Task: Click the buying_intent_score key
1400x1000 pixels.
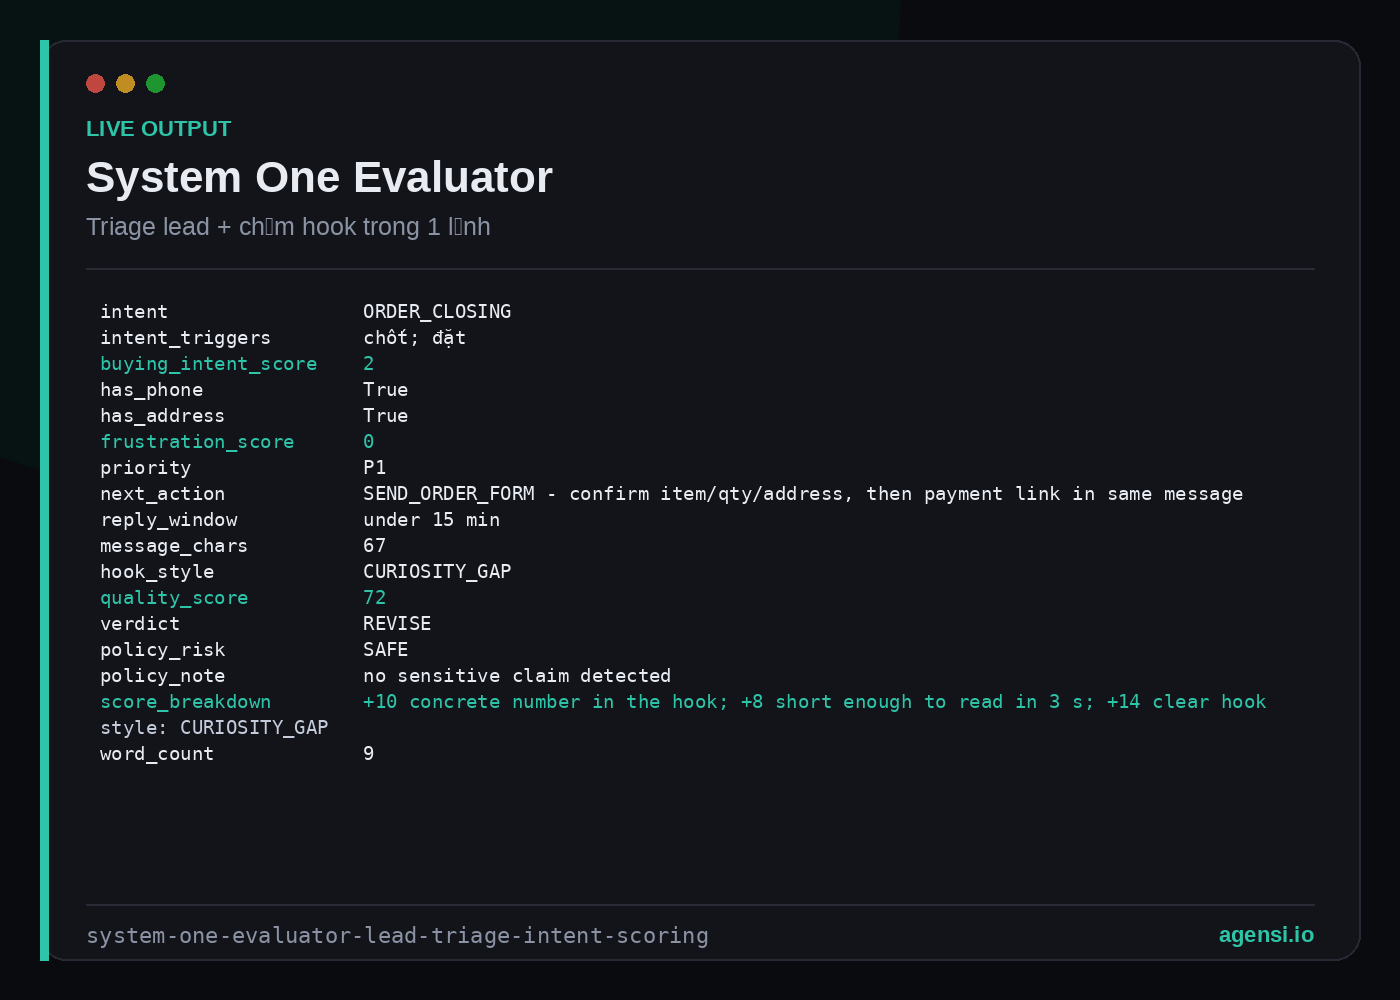Action: pos(208,364)
